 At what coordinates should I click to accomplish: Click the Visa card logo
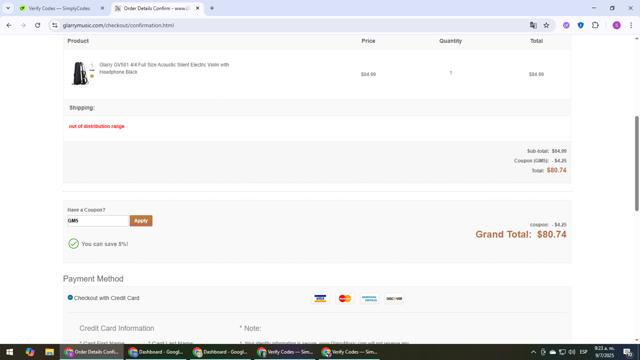pos(320,298)
